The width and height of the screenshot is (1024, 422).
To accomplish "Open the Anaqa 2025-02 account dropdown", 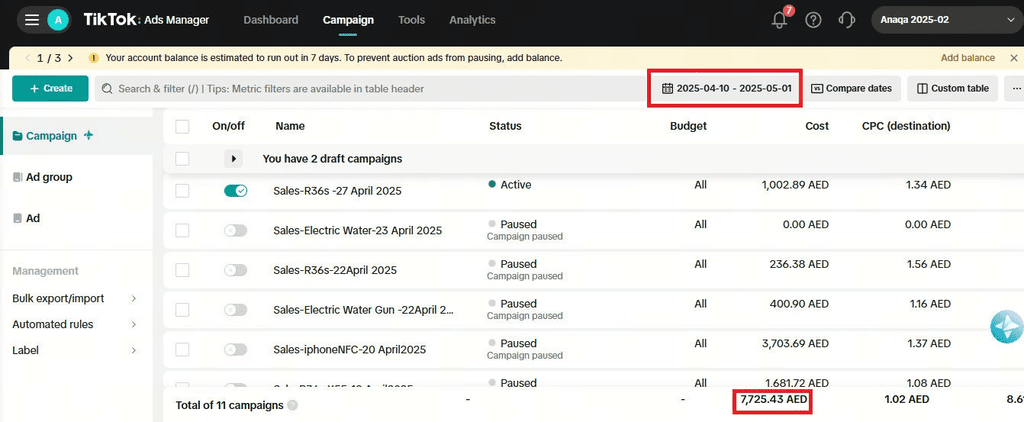I will [x=943, y=20].
